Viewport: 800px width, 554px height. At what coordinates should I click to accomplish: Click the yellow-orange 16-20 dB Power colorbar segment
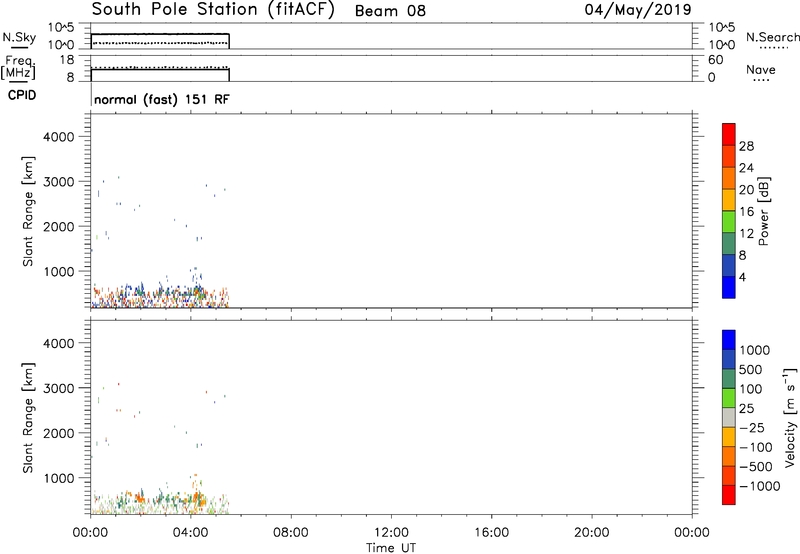729,200
